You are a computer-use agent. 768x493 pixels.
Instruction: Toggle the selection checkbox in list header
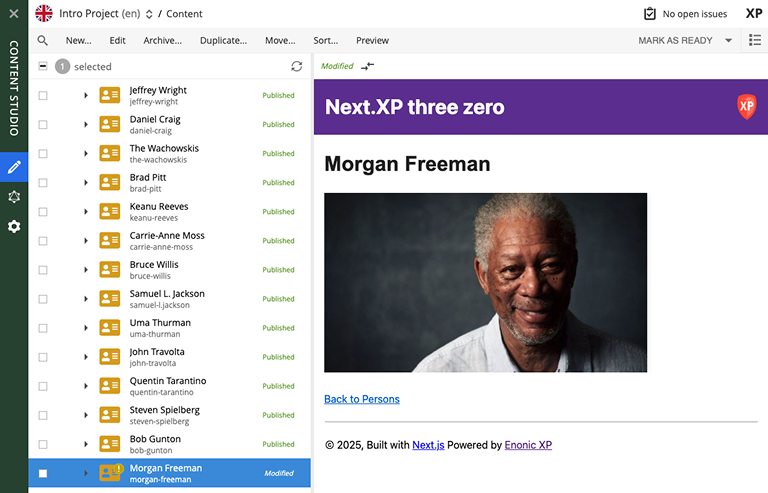pyautogui.click(x=43, y=66)
